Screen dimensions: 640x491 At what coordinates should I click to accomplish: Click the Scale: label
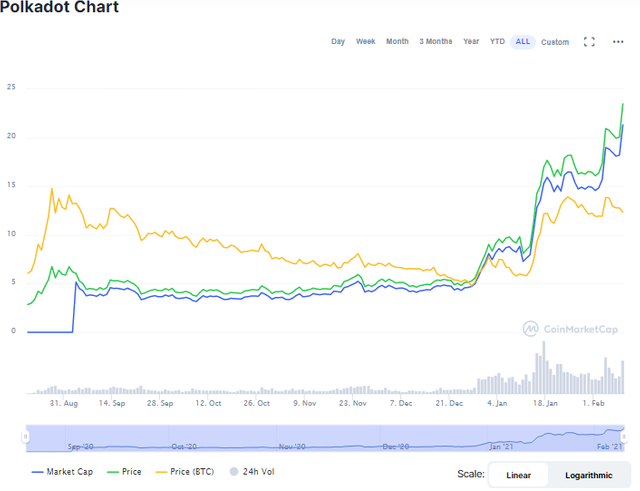click(471, 474)
